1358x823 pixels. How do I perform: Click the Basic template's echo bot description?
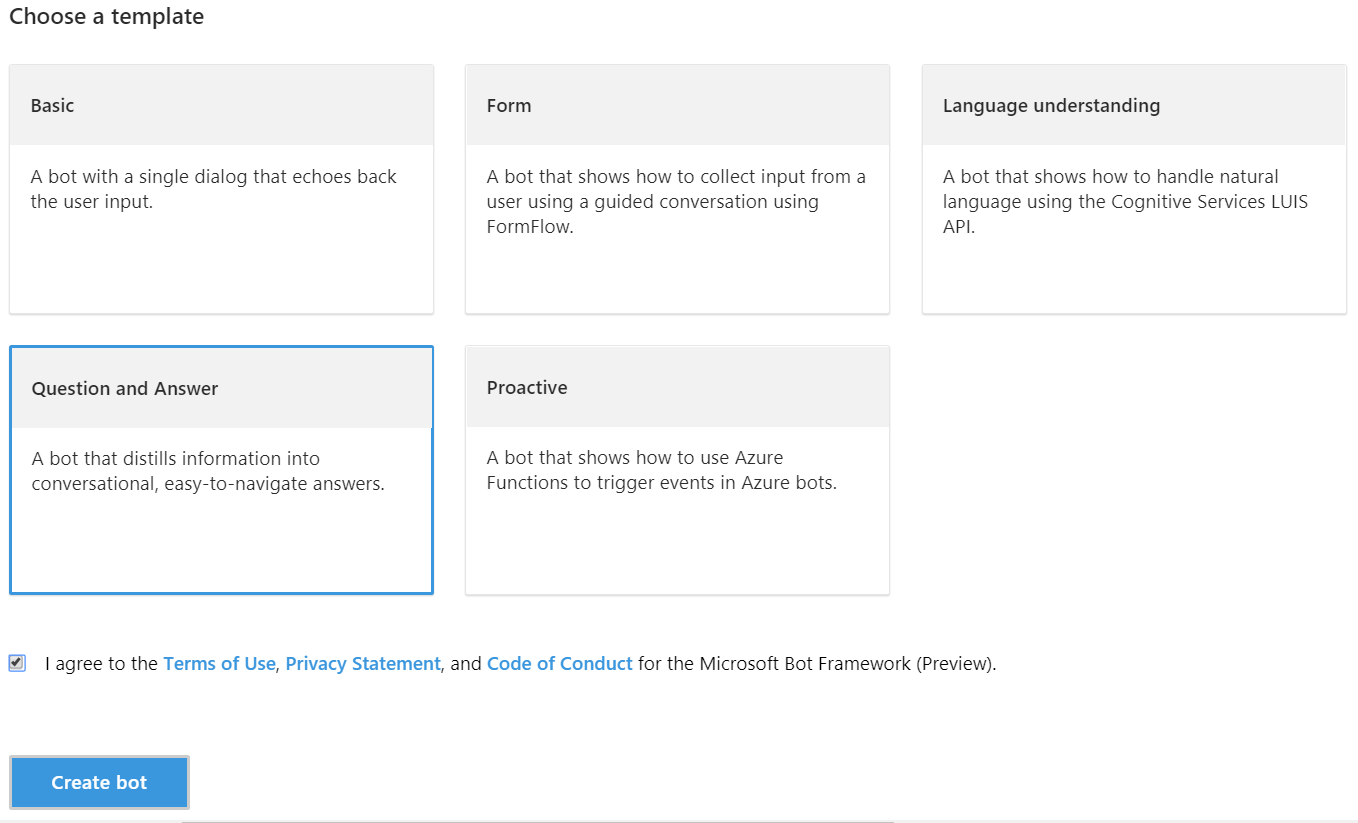(x=214, y=189)
